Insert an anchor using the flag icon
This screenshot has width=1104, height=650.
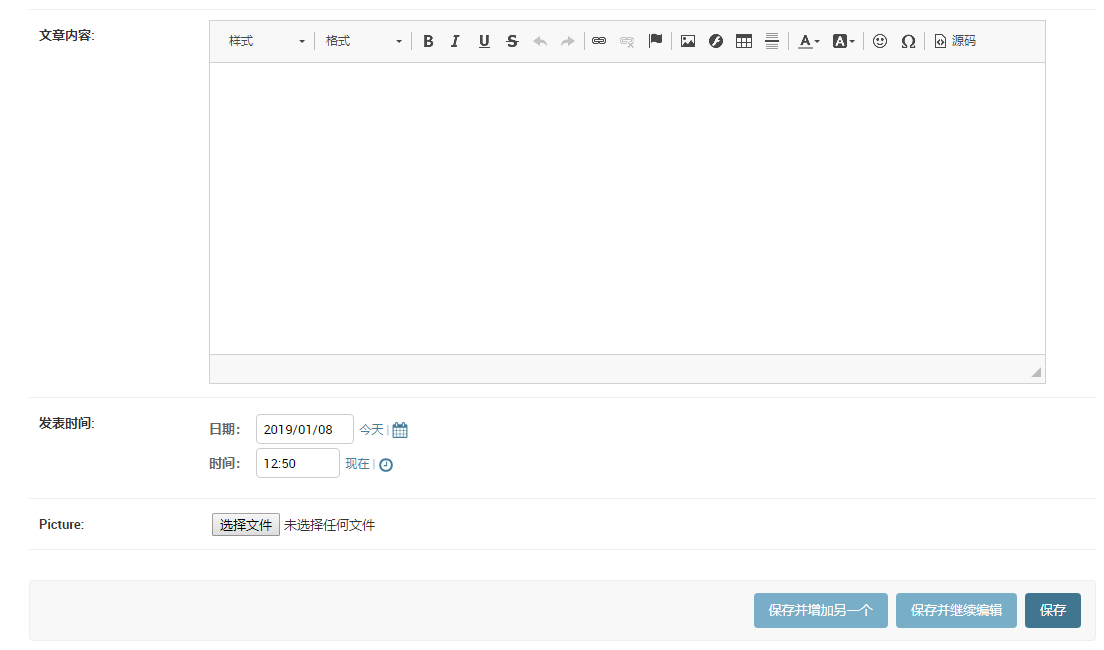[655, 41]
